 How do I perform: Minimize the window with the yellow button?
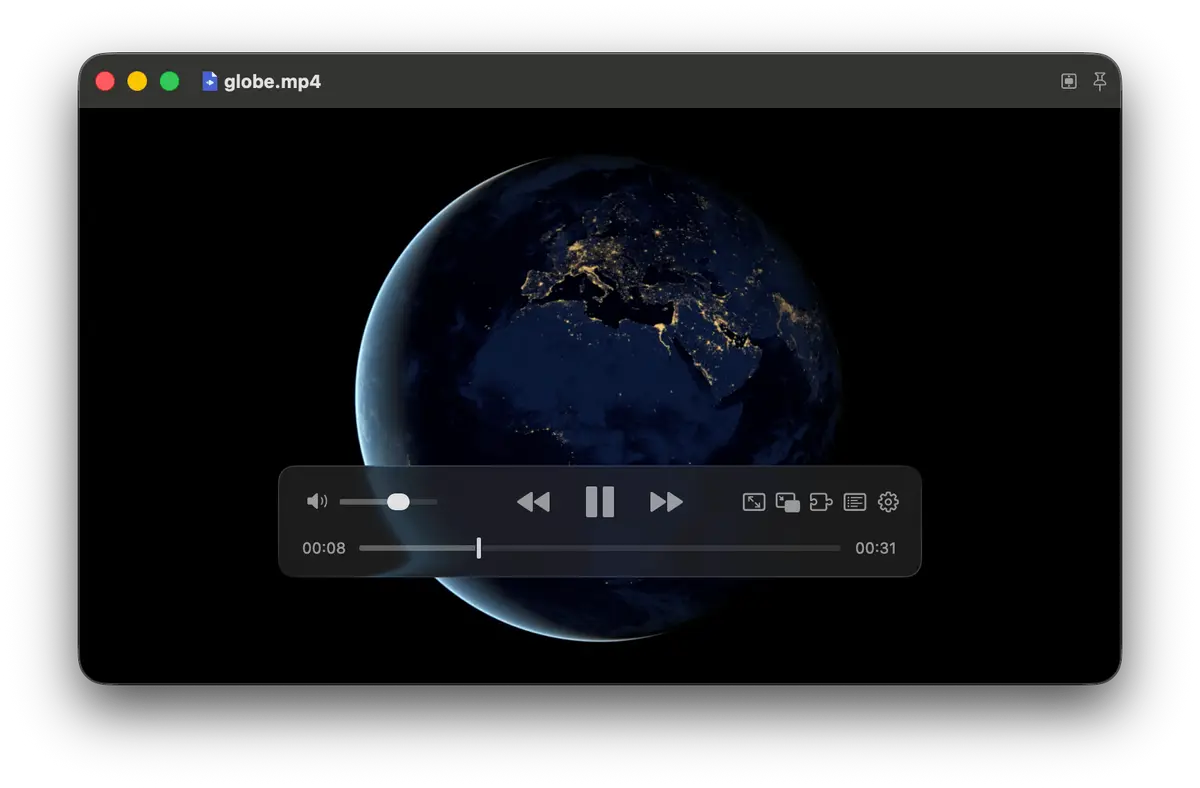tap(137, 81)
